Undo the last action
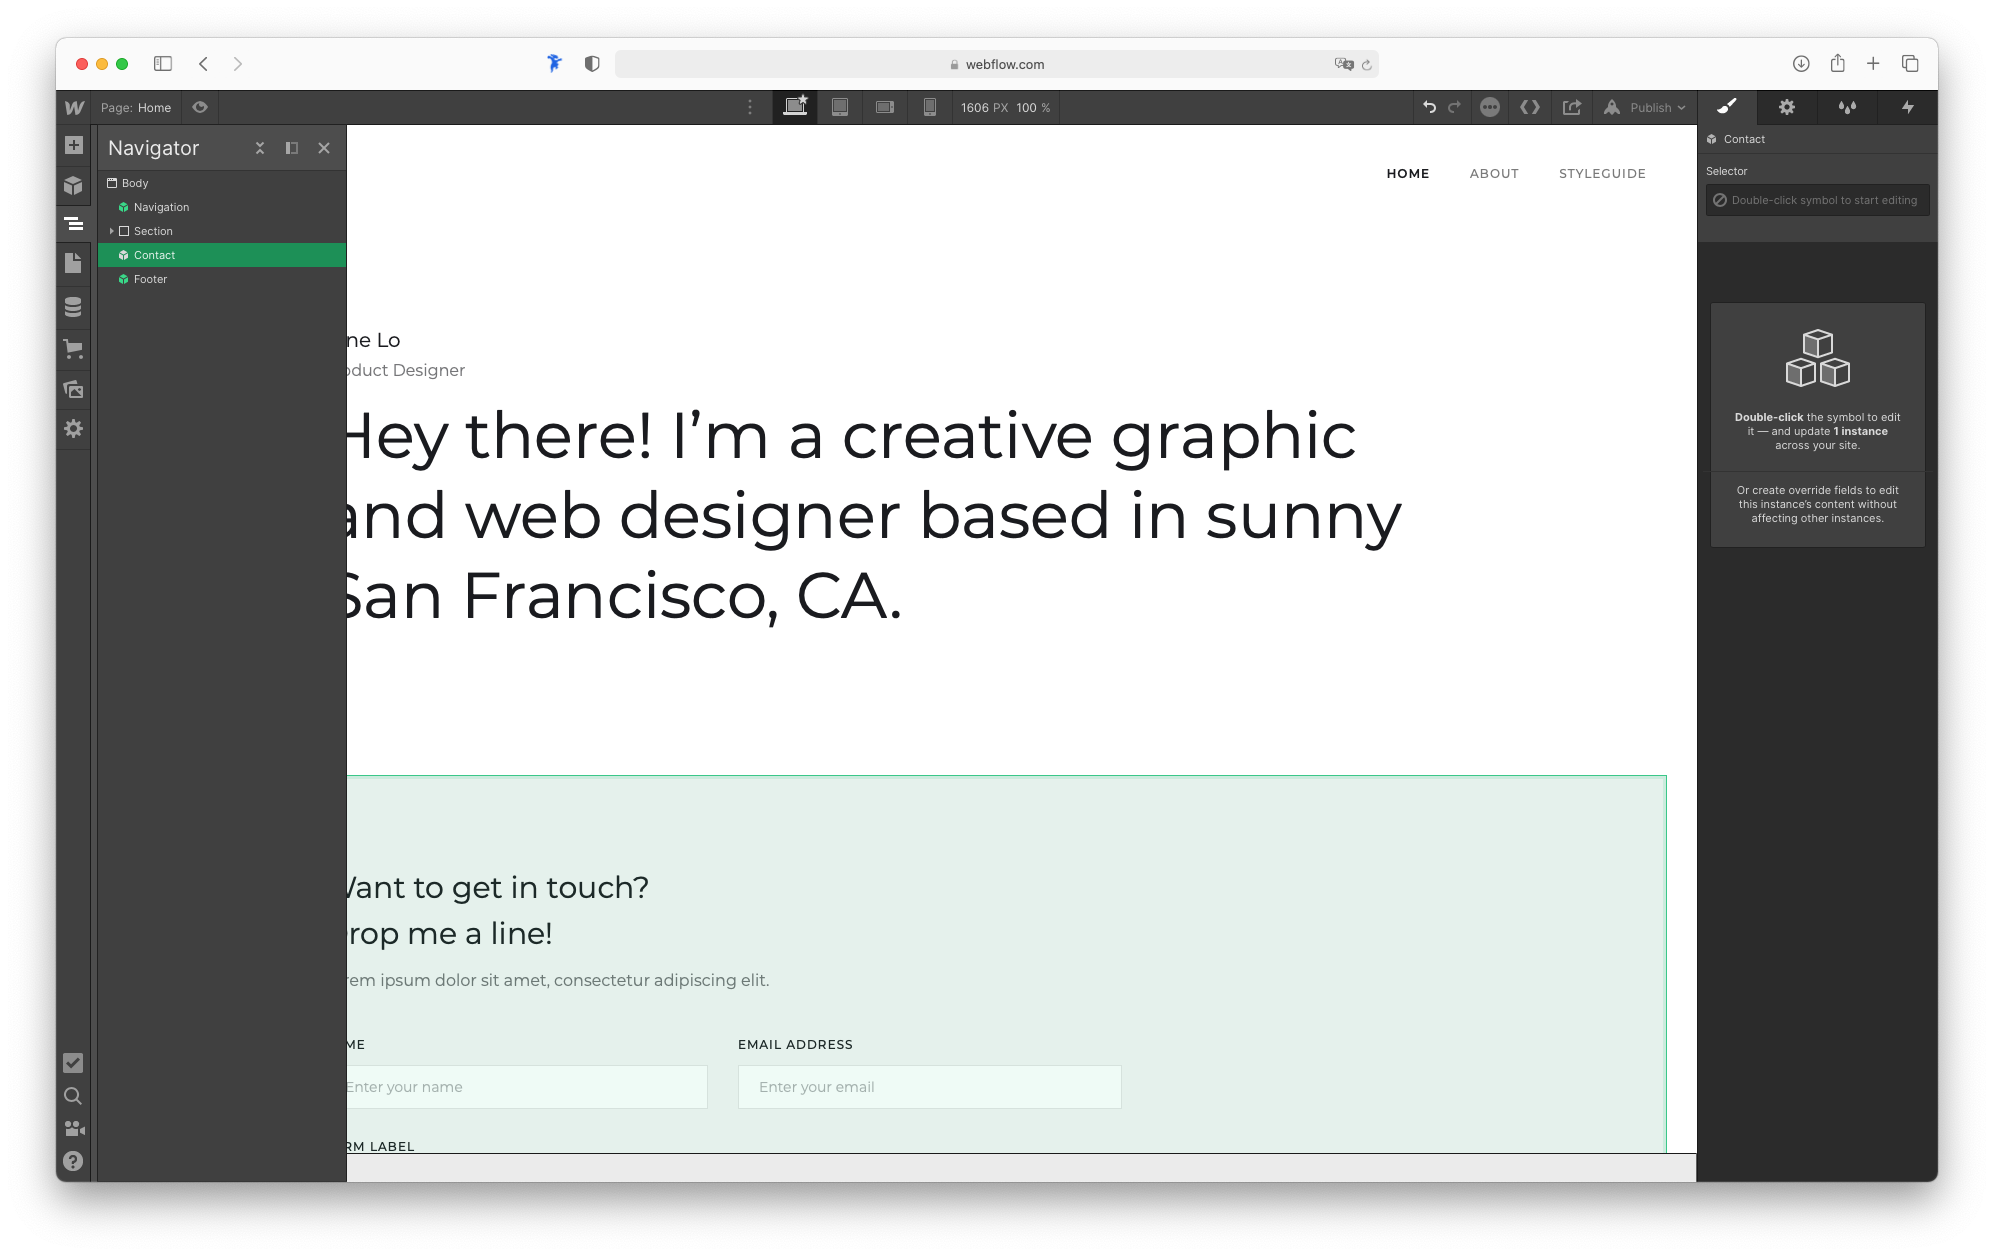The height and width of the screenshot is (1256, 1994). [x=1428, y=107]
